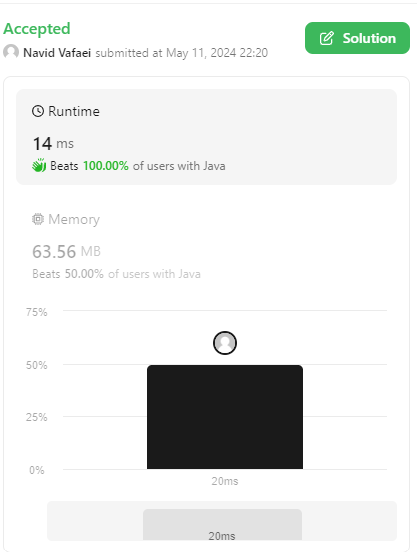Click the Navid Vafaei username link
417x552 pixels.
57,53
